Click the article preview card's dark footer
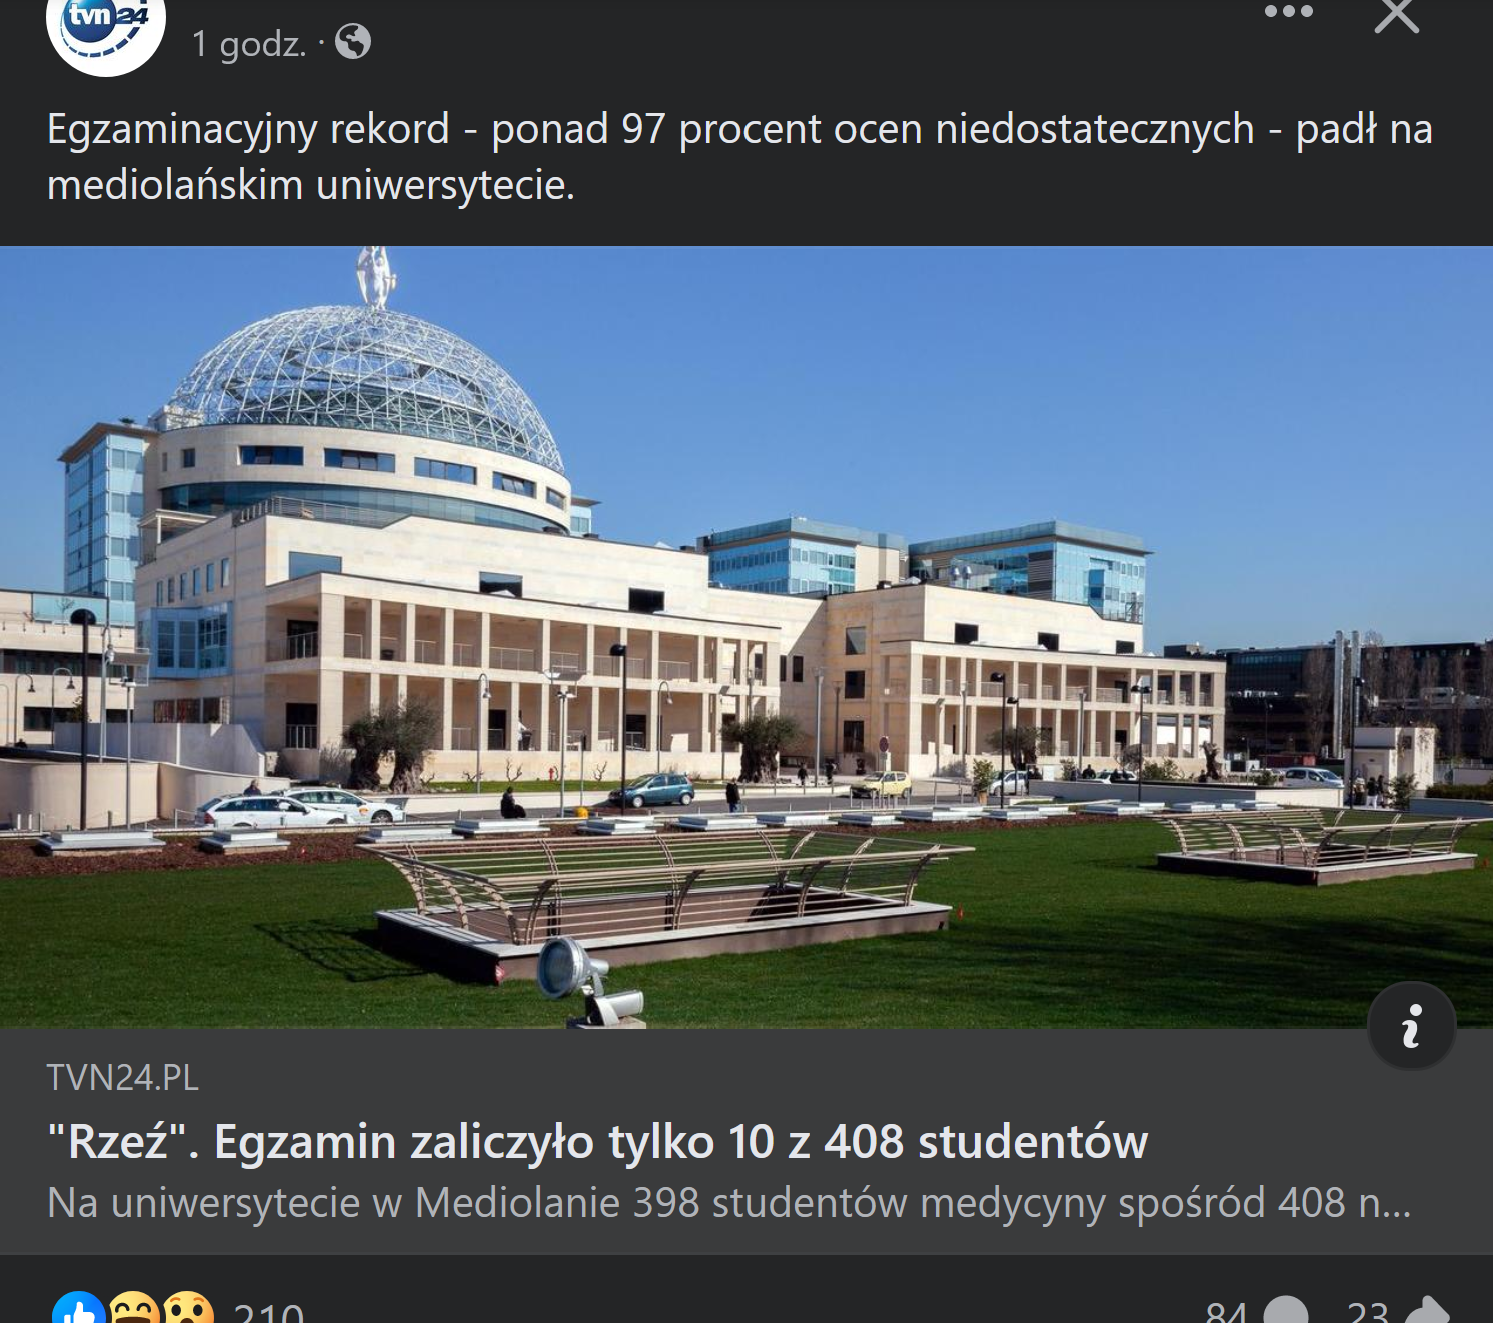1494x1323 pixels. pyautogui.click(x=746, y=1142)
